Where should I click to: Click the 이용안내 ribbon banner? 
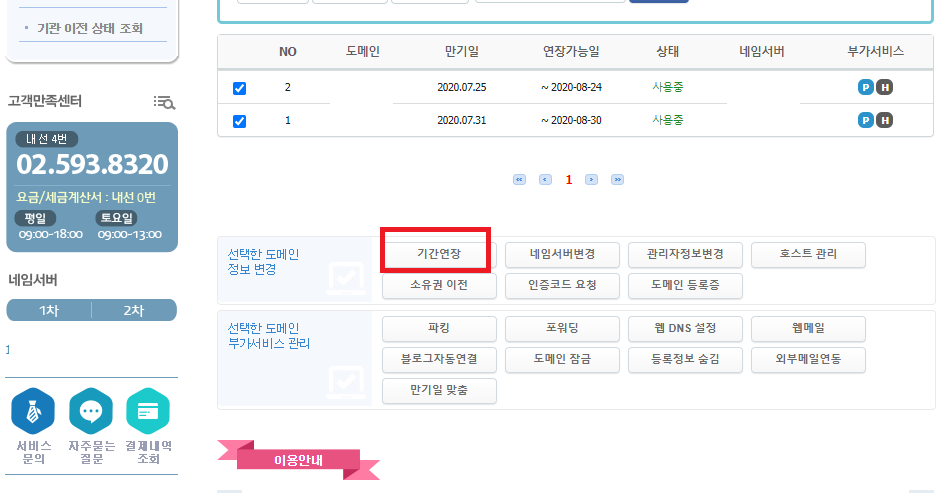[x=298, y=460]
